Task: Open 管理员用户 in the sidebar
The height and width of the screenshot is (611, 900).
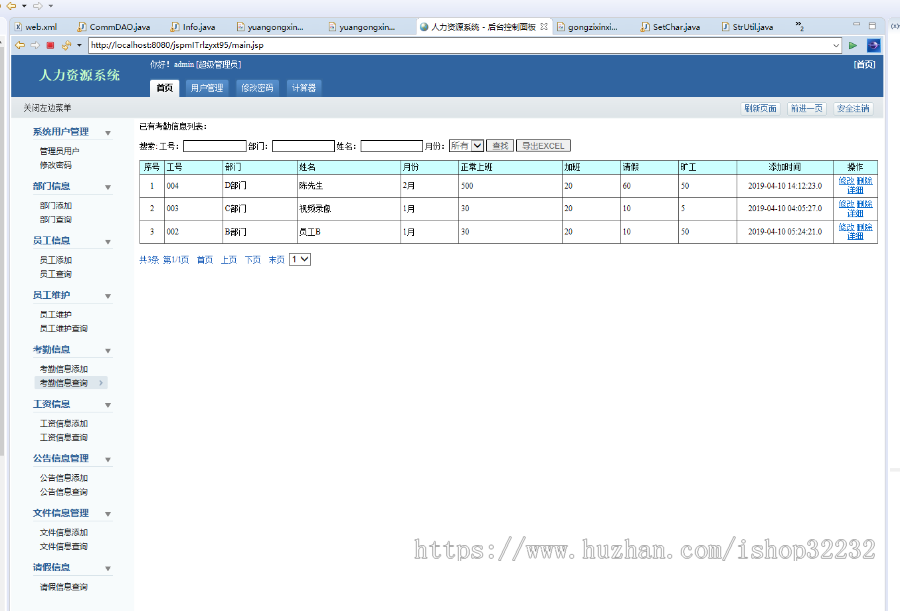Action: (x=59, y=151)
